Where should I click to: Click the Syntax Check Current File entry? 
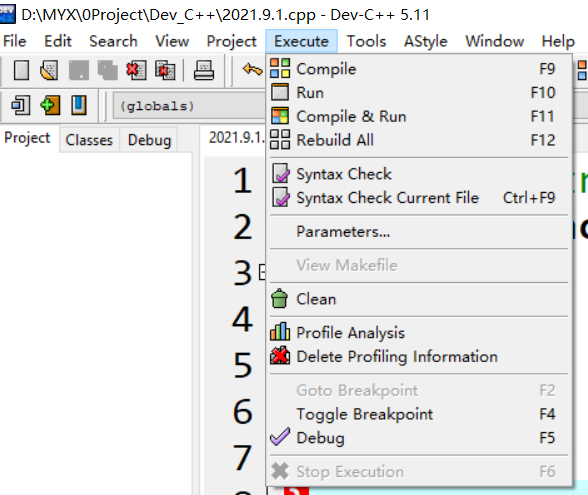point(419,198)
